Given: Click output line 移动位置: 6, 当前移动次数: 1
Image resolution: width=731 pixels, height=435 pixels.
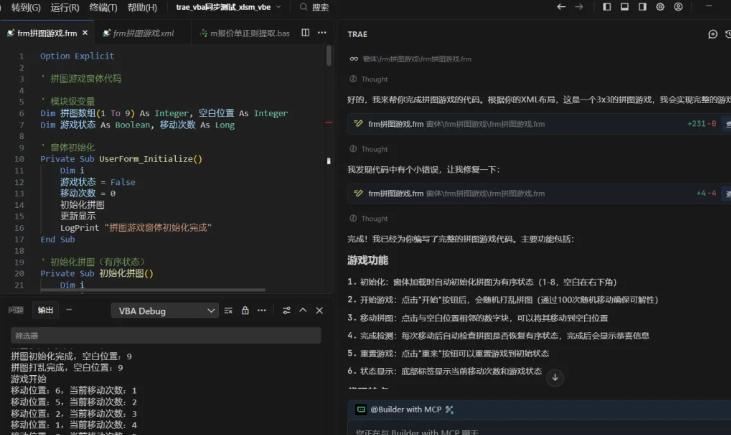Looking at the screenshot, I should pyautogui.click(x=74, y=391).
